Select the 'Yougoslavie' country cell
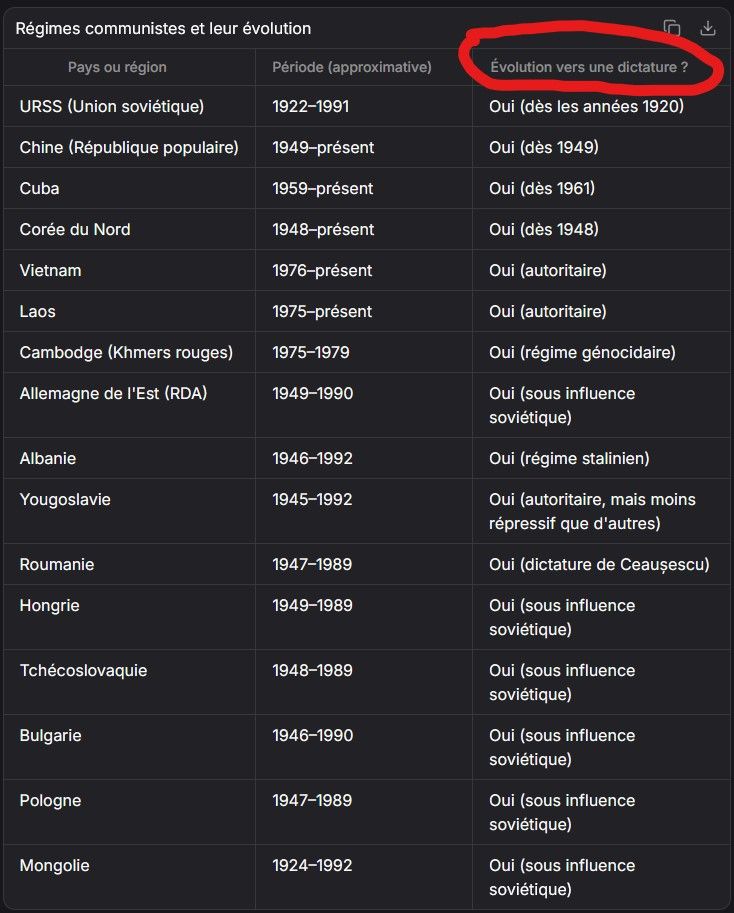Screen dimensions: 734x913 pyautogui.click(x=65, y=499)
